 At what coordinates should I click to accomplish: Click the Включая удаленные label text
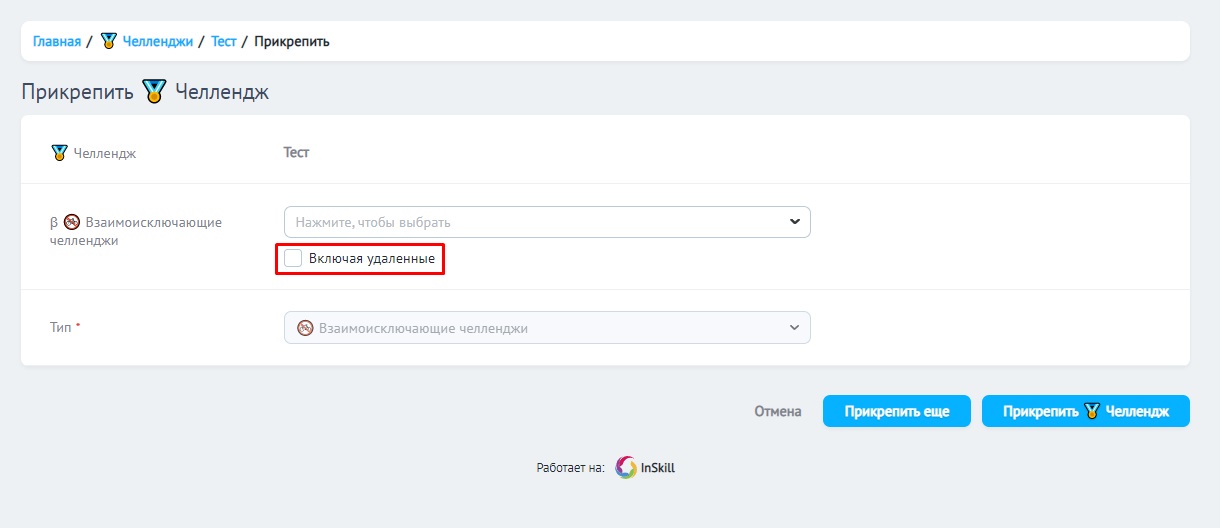pos(371,258)
